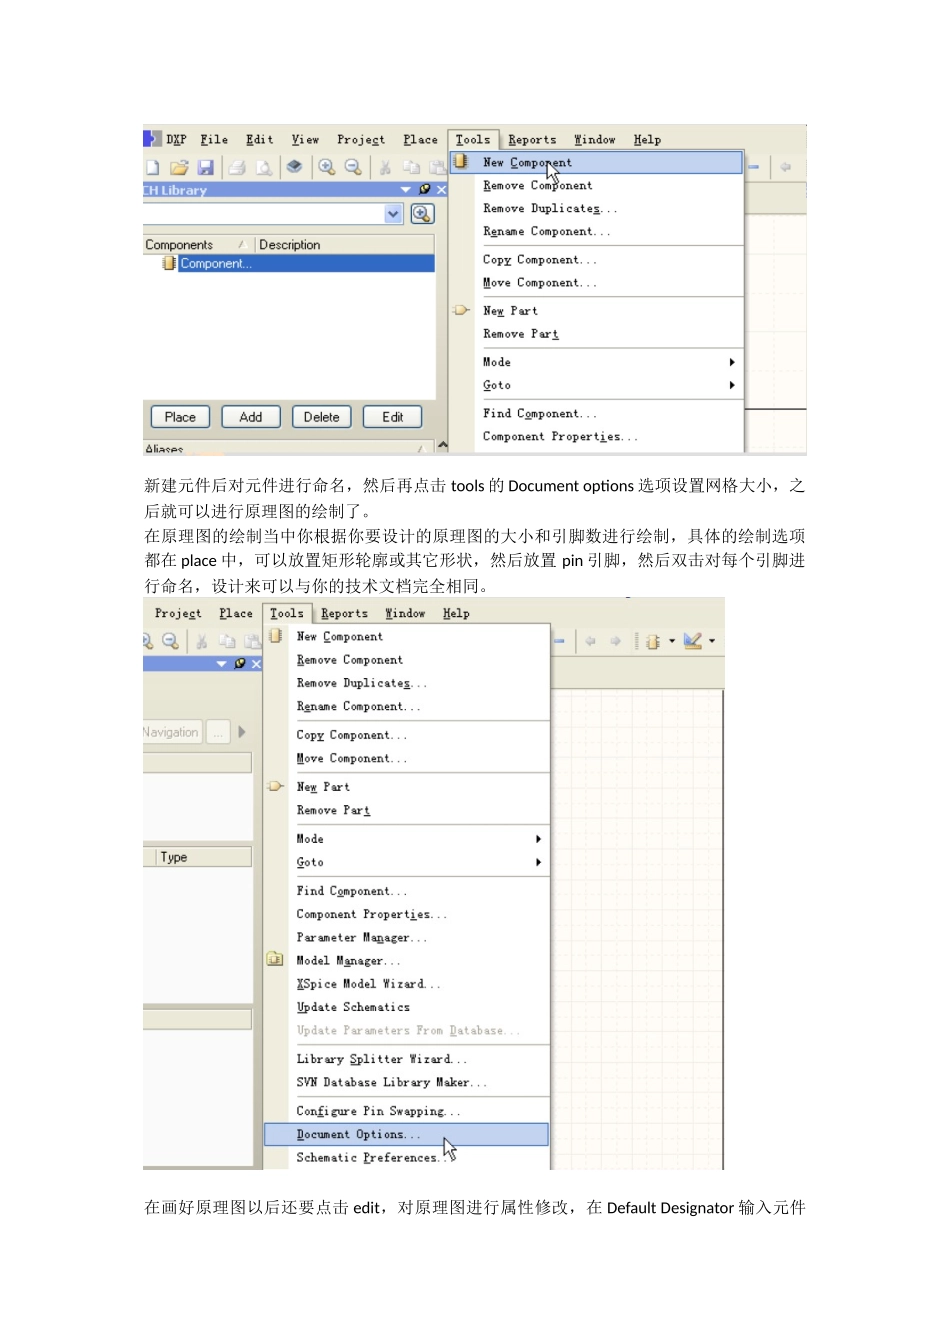950x1344 pixels.
Task: Click the new document icon in first screenshot toolbar
Action: (x=153, y=167)
